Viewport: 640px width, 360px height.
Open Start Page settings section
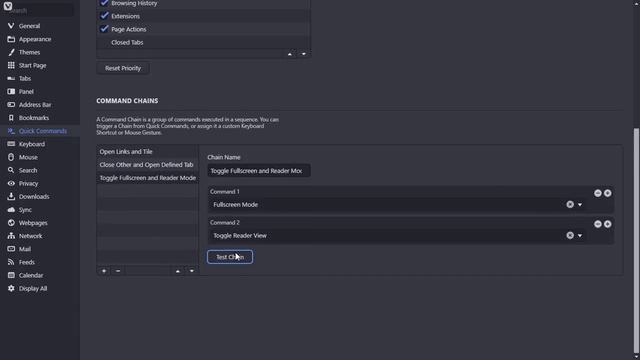point(32,65)
